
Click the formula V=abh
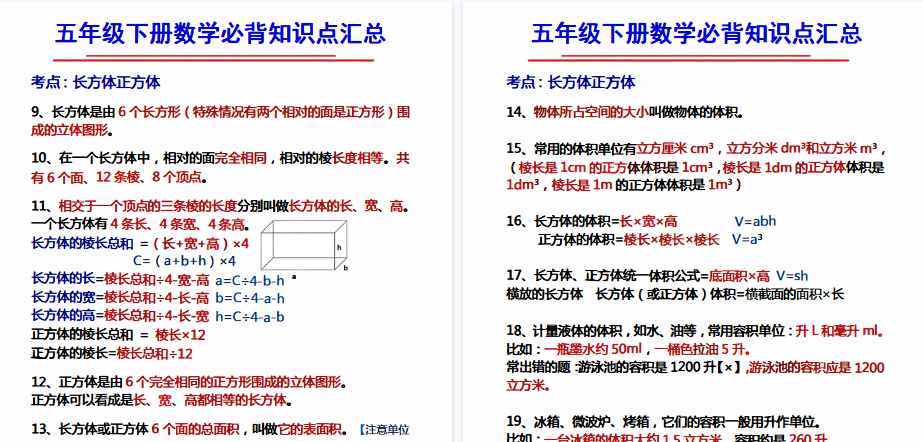[755, 221]
